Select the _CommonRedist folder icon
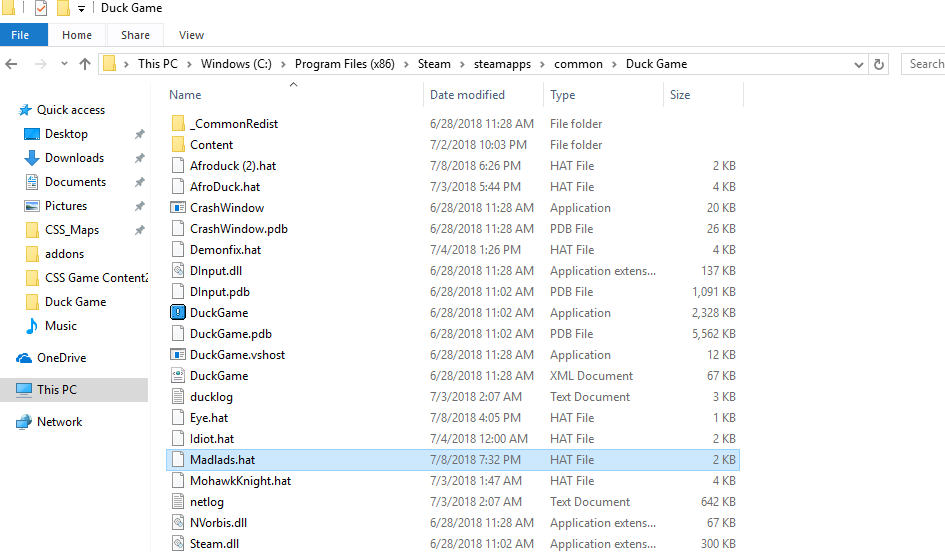This screenshot has height=552, width=945. click(178, 124)
